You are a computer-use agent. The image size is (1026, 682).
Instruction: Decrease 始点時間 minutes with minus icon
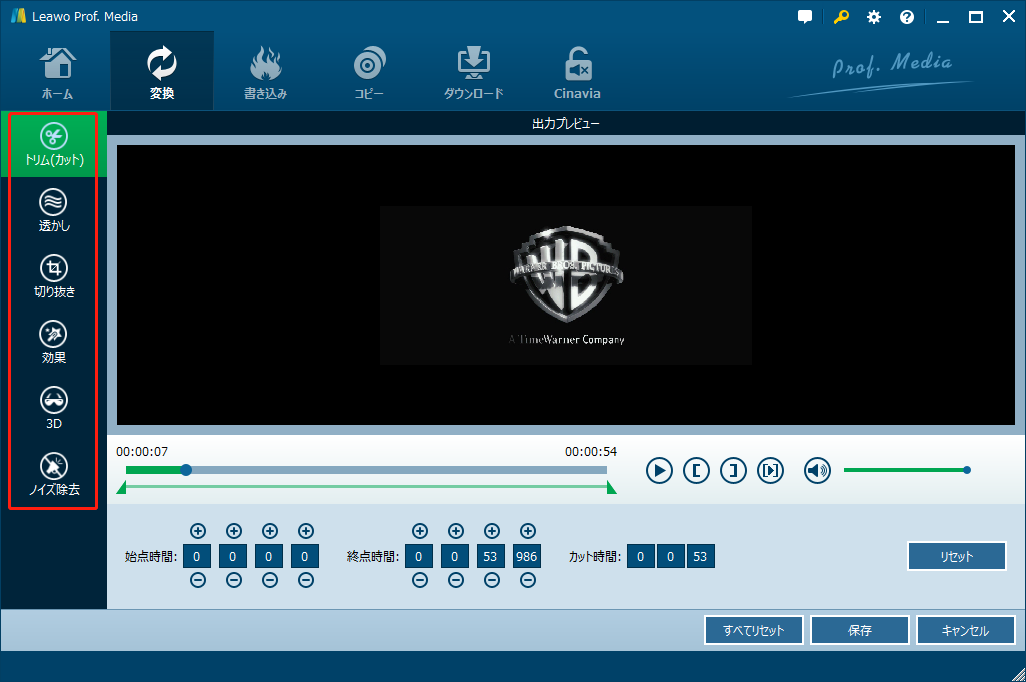234,580
